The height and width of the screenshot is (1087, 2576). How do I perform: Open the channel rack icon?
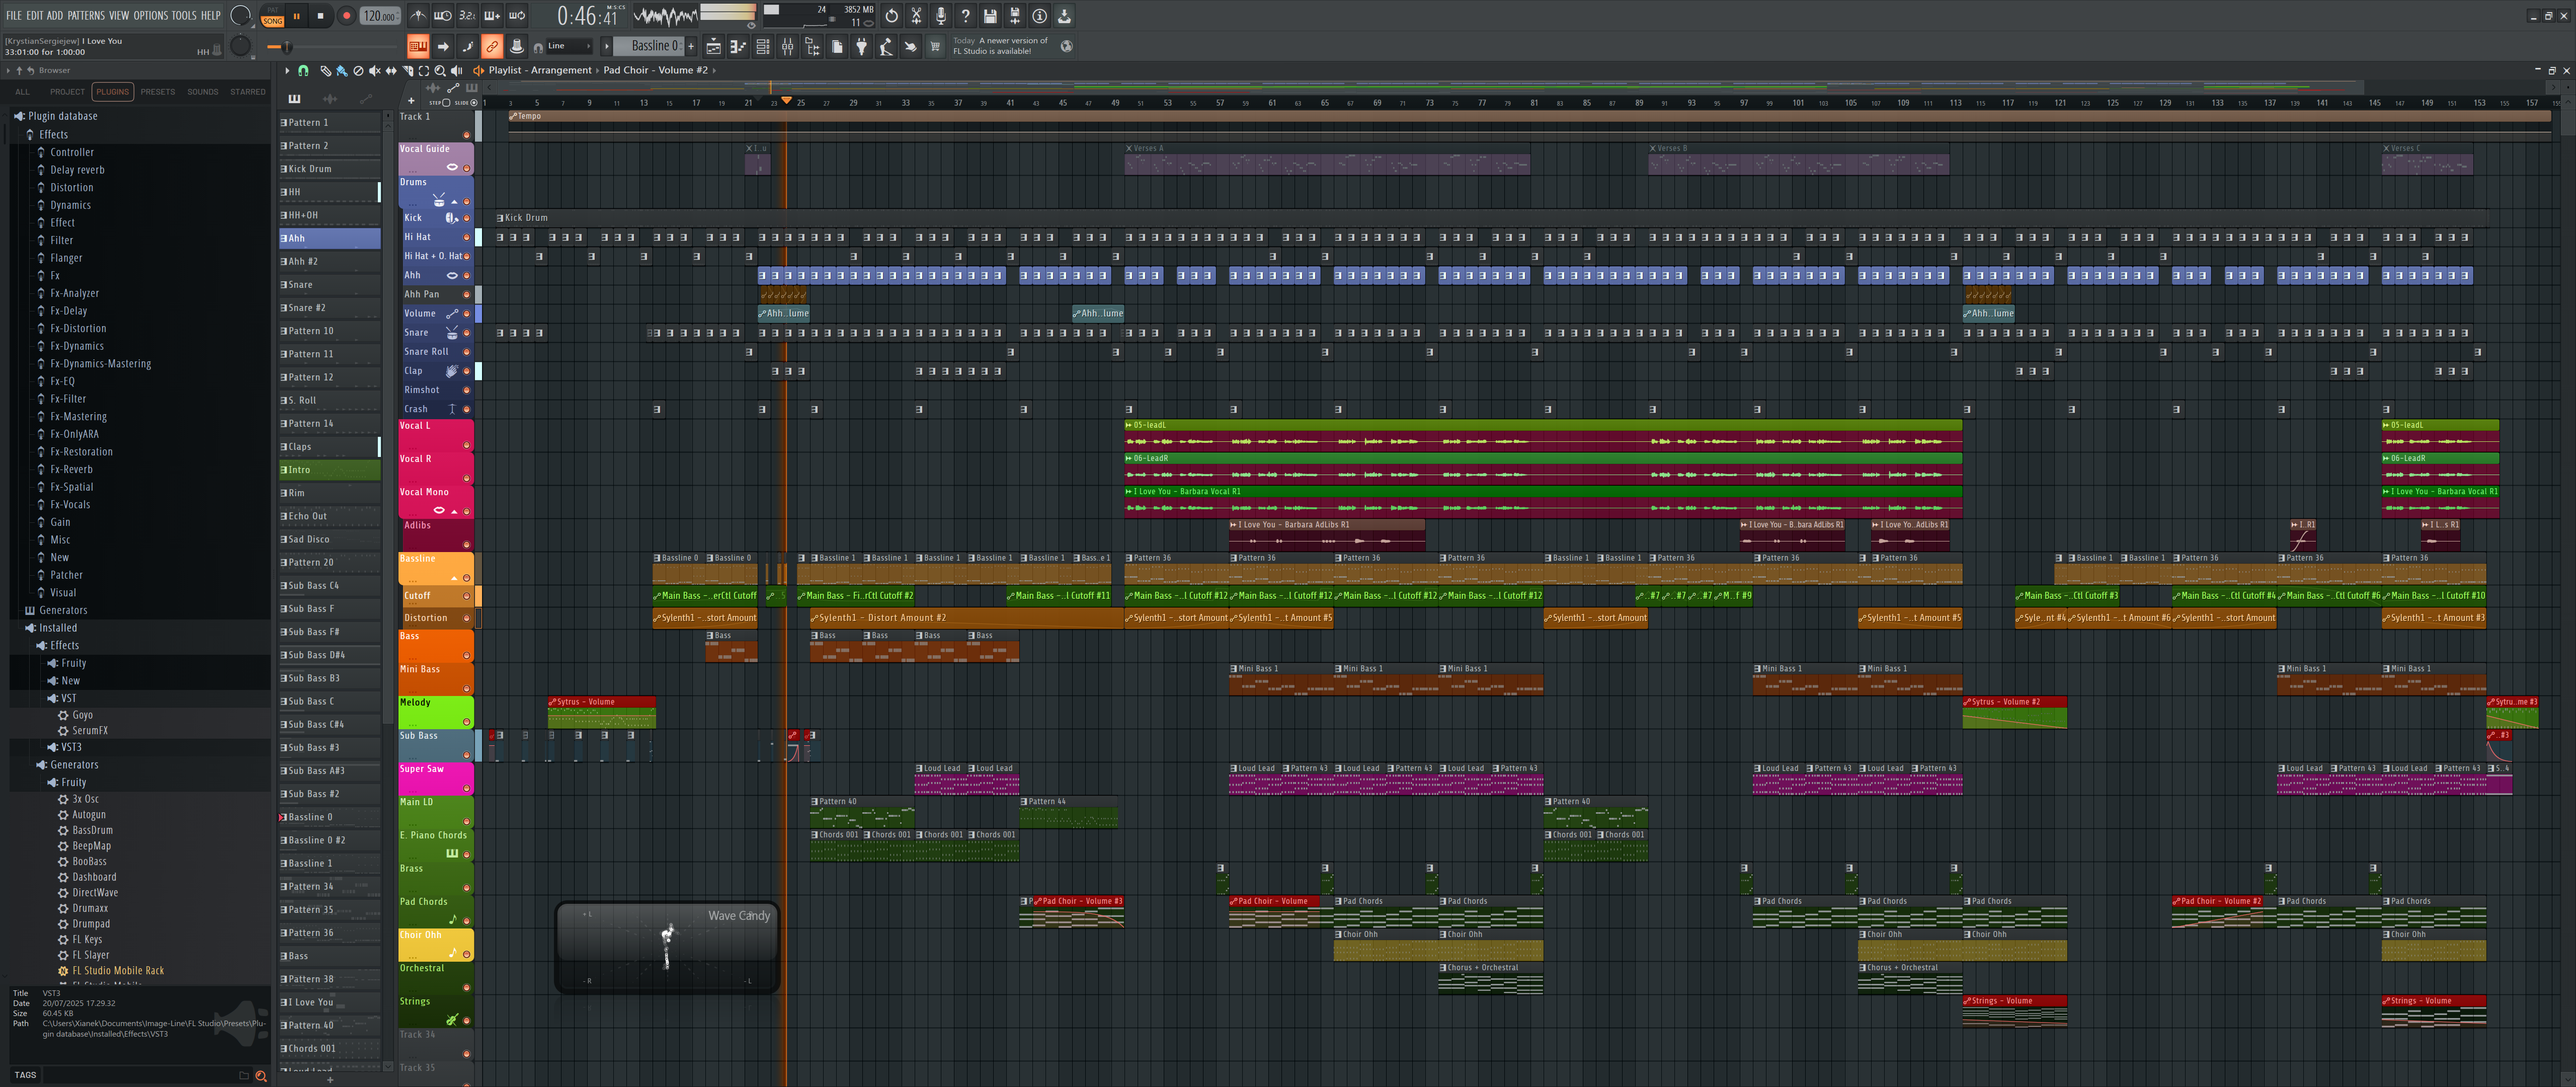[x=762, y=46]
